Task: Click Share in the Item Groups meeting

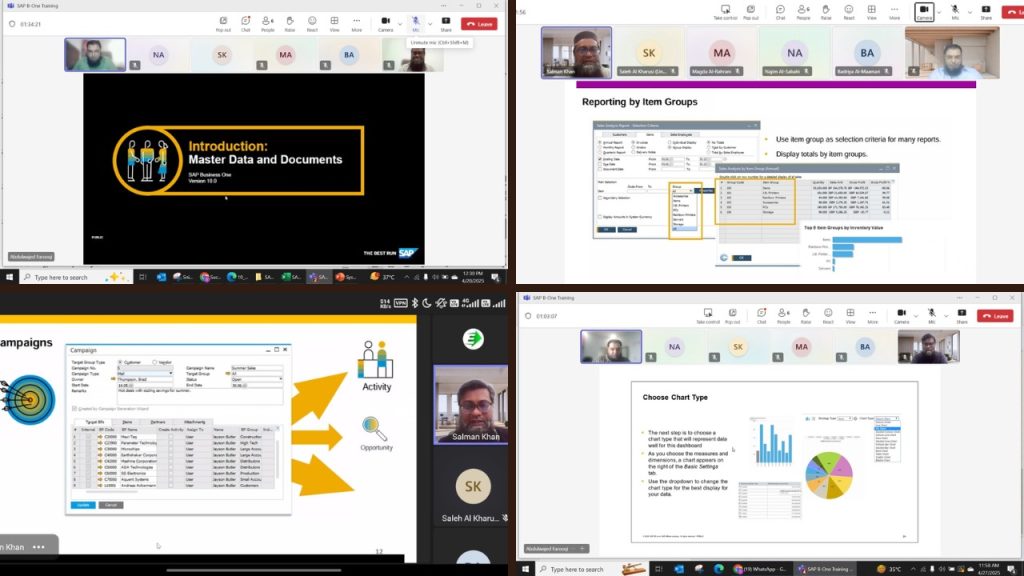Action: pos(986,12)
